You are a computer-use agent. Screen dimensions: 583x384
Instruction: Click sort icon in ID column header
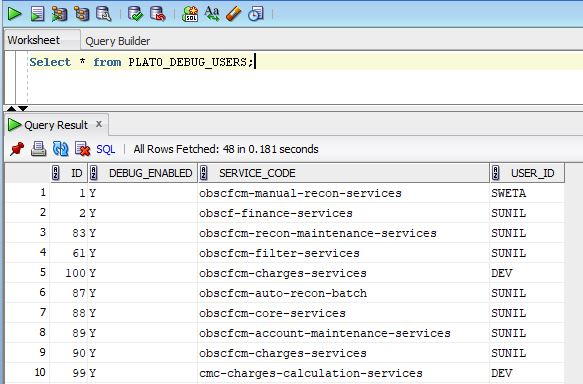click(56, 173)
